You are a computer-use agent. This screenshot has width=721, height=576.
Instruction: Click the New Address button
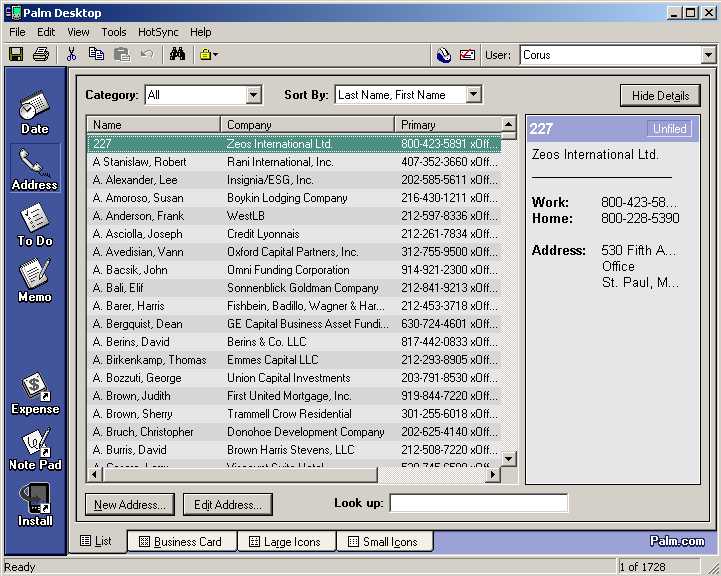(x=130, y=505)
